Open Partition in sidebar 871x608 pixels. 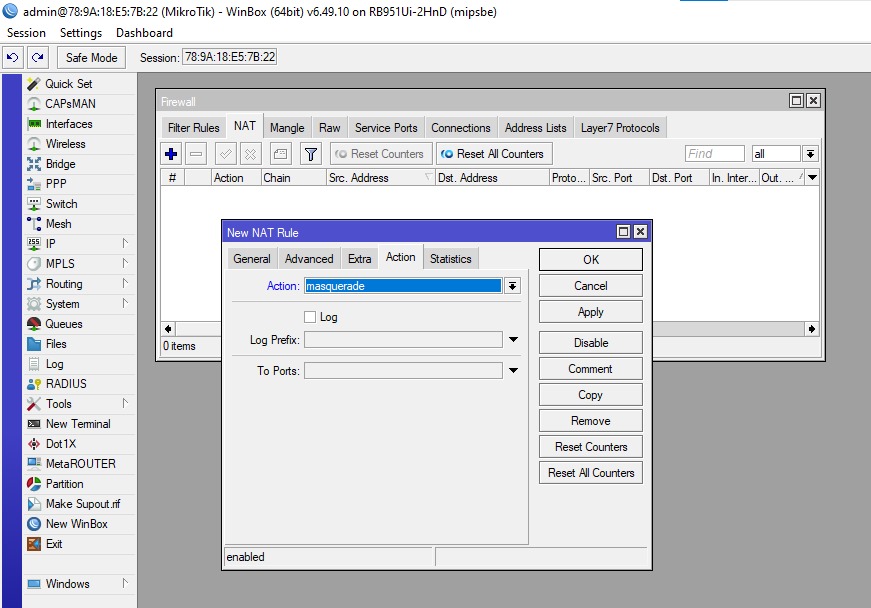[x=79, y=484]
